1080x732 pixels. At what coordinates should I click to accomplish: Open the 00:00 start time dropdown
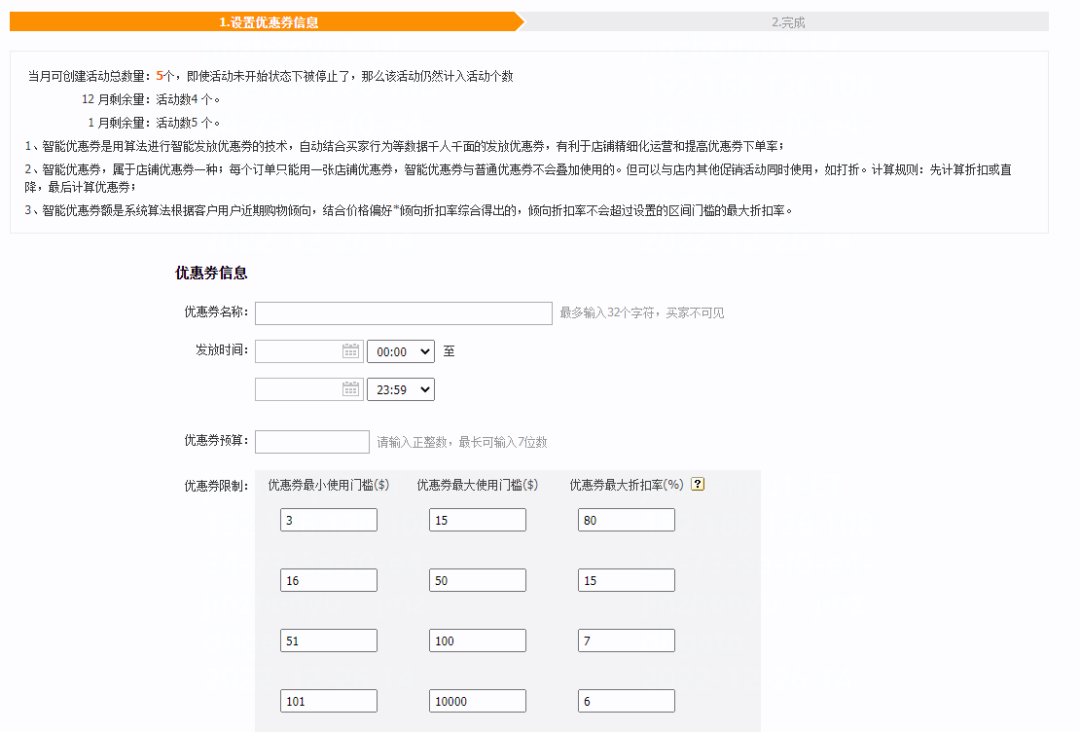(x=400, y=351)
